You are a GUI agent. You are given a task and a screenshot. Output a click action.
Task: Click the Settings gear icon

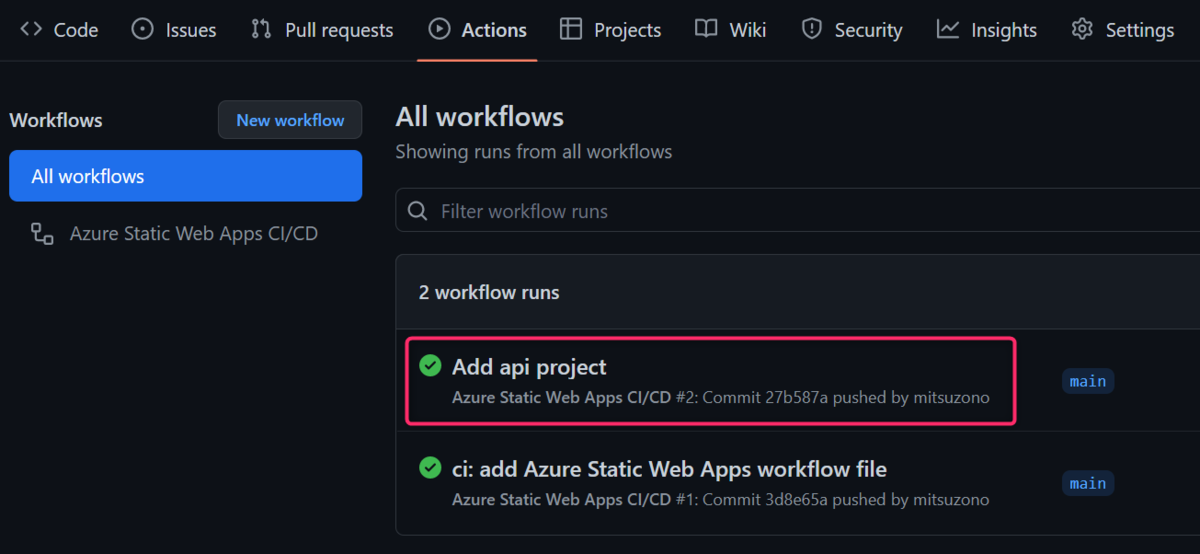click(x=1082, y=29)
